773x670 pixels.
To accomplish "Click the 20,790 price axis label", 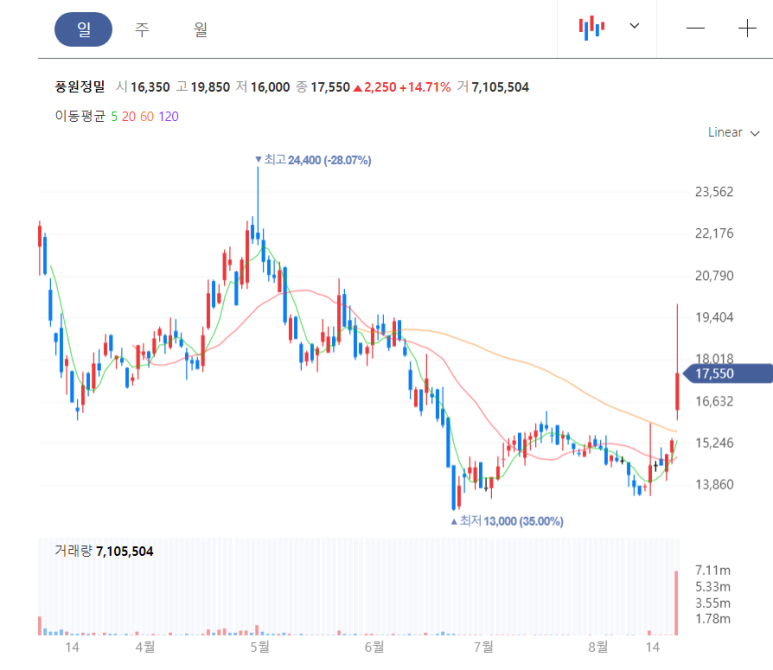I will pos(714,276).
